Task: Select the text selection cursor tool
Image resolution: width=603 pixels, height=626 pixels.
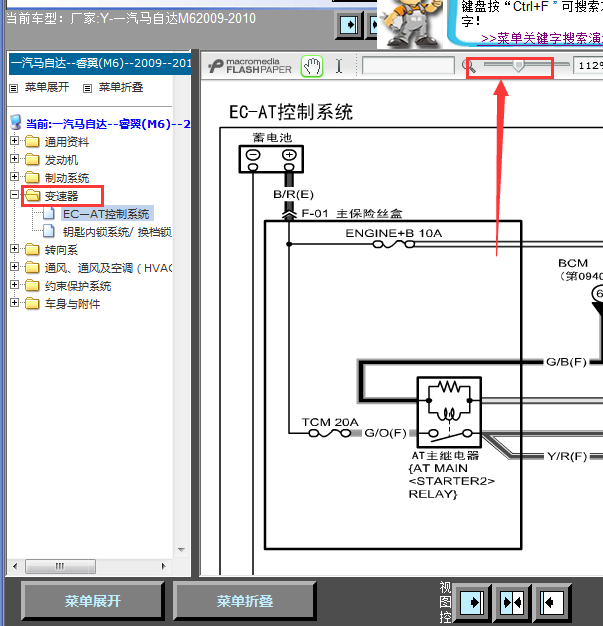Action: (x=339, y=66)
